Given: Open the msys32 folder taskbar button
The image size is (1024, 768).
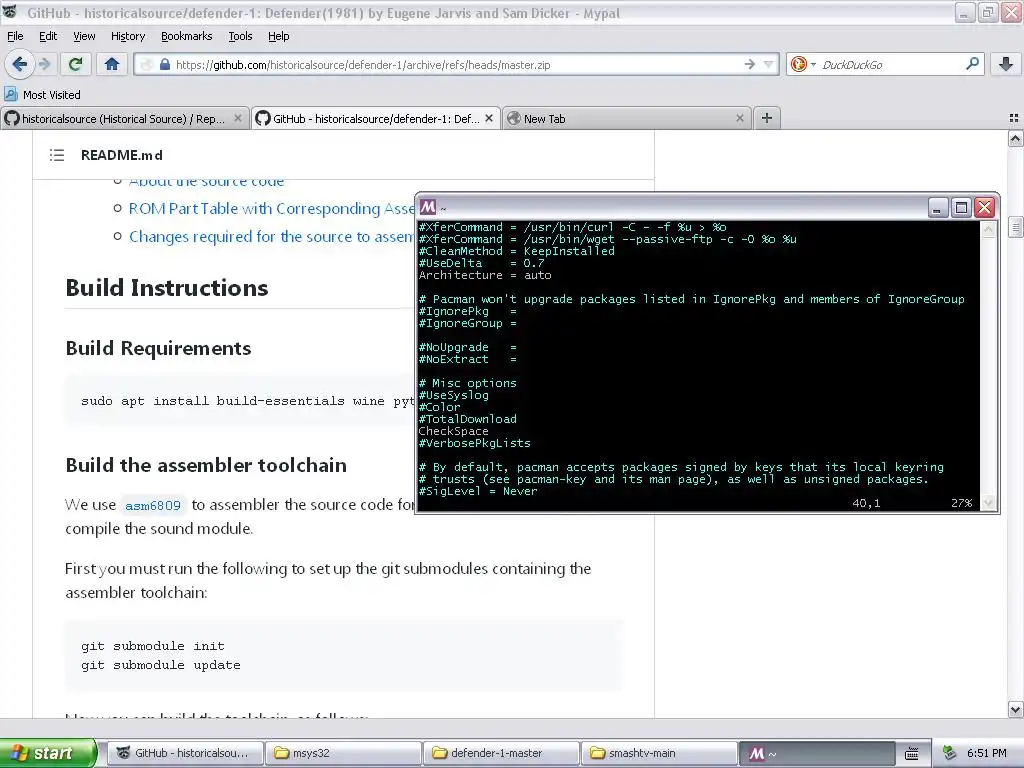Looking at the screenshot, I should (x=344, y=753).
